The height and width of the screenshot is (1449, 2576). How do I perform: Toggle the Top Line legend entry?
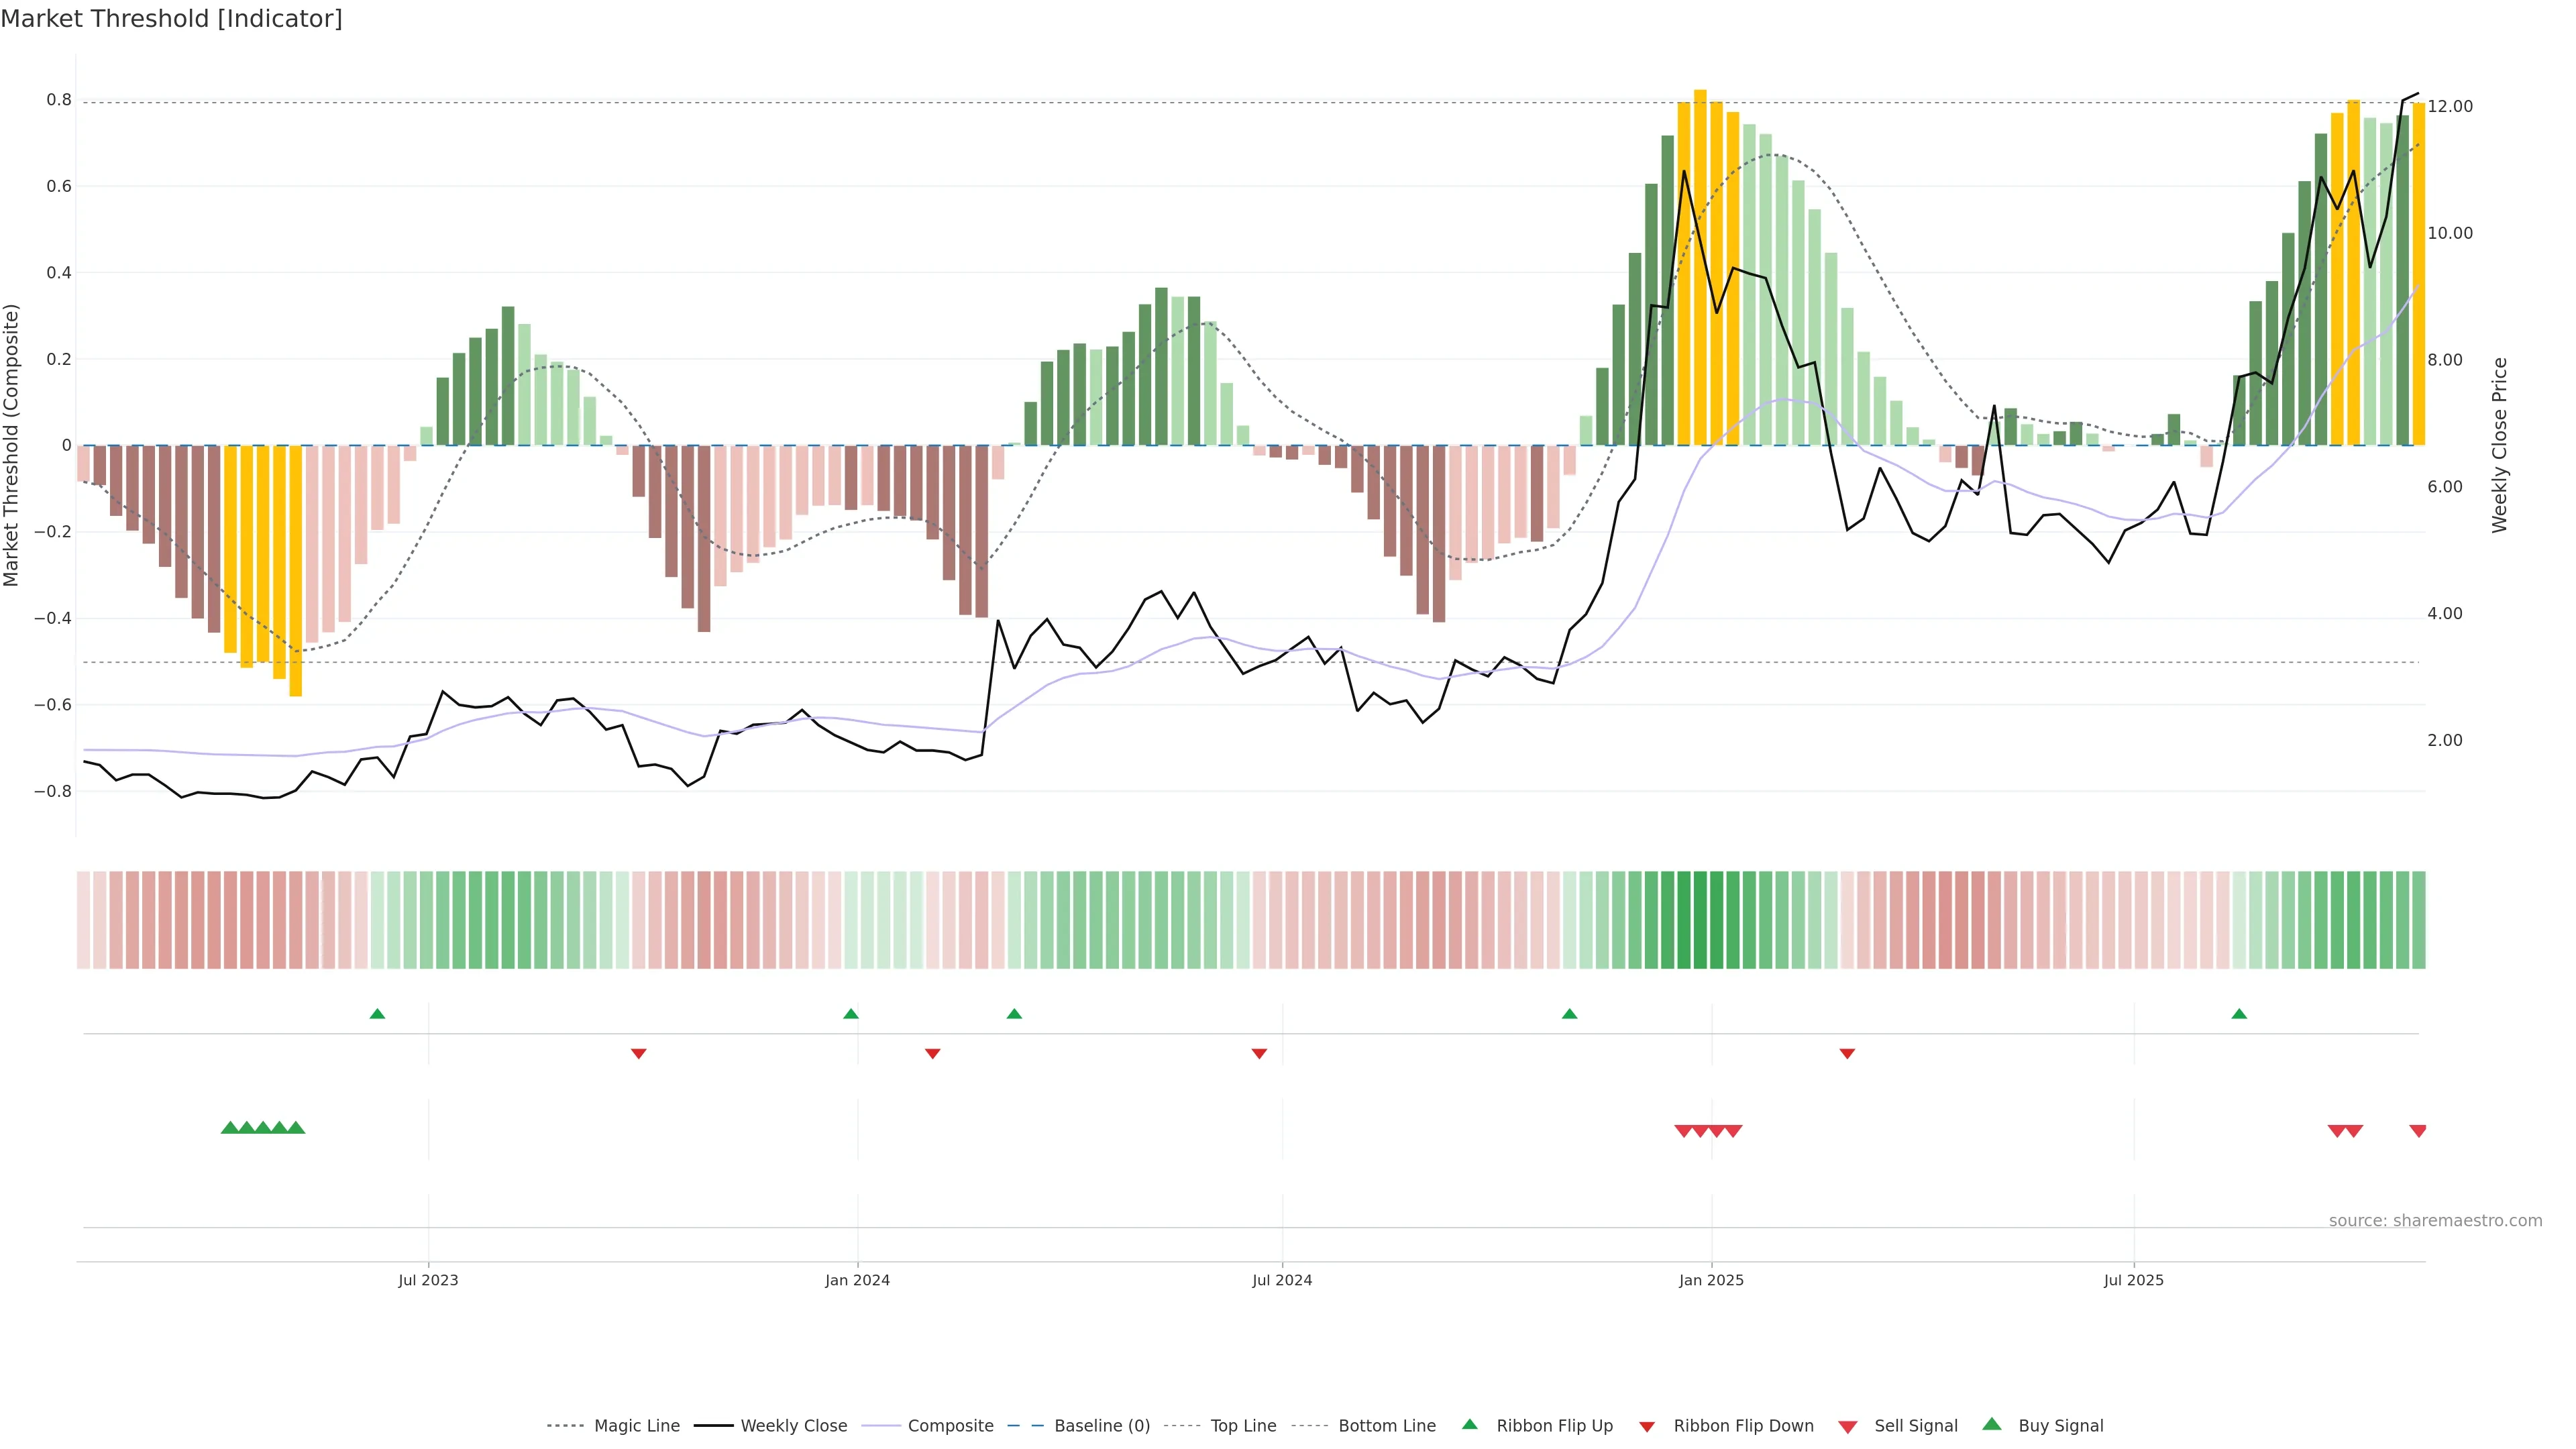click(x=1243, y=1426)
